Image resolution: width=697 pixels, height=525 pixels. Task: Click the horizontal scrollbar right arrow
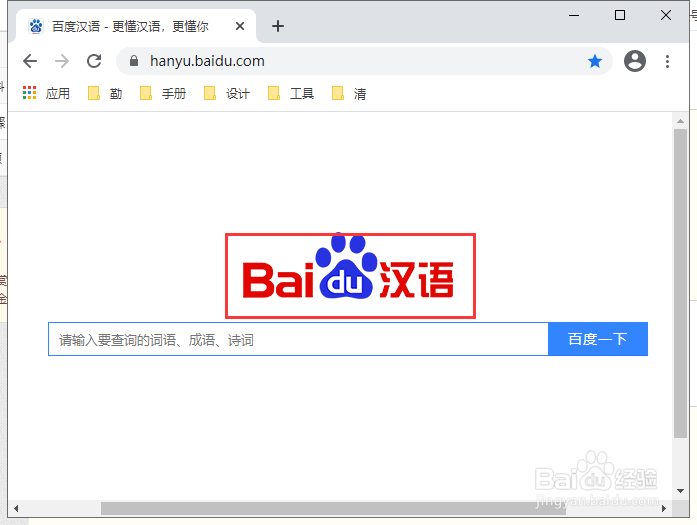coord(664,509)
